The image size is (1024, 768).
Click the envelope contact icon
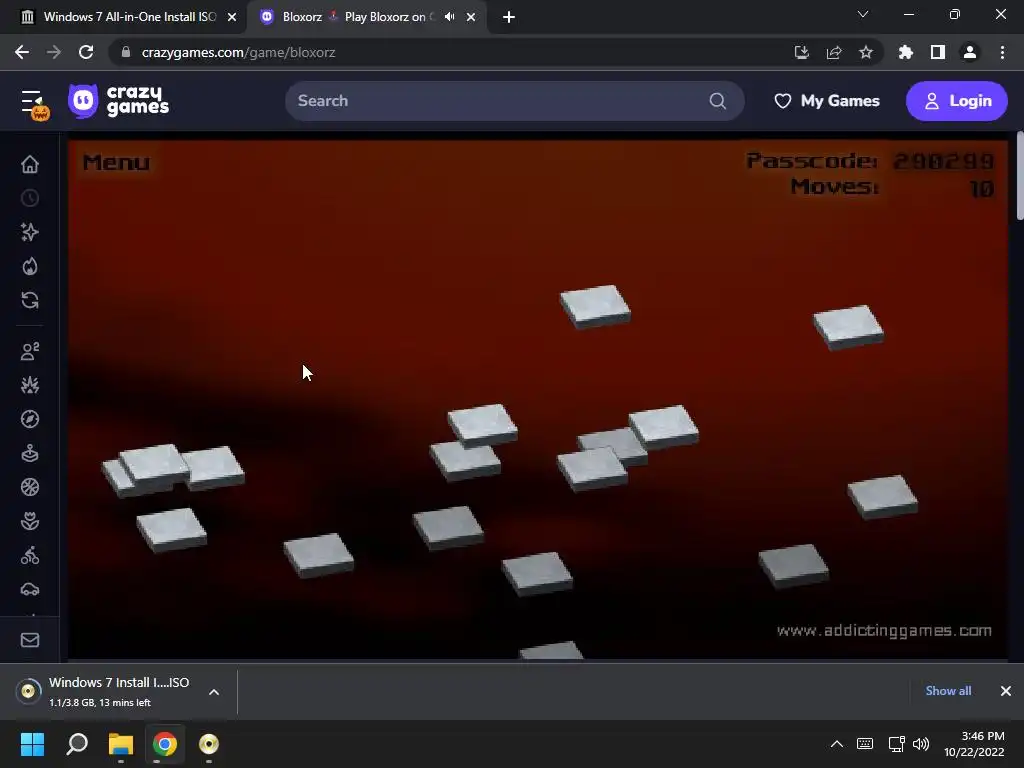30,640
